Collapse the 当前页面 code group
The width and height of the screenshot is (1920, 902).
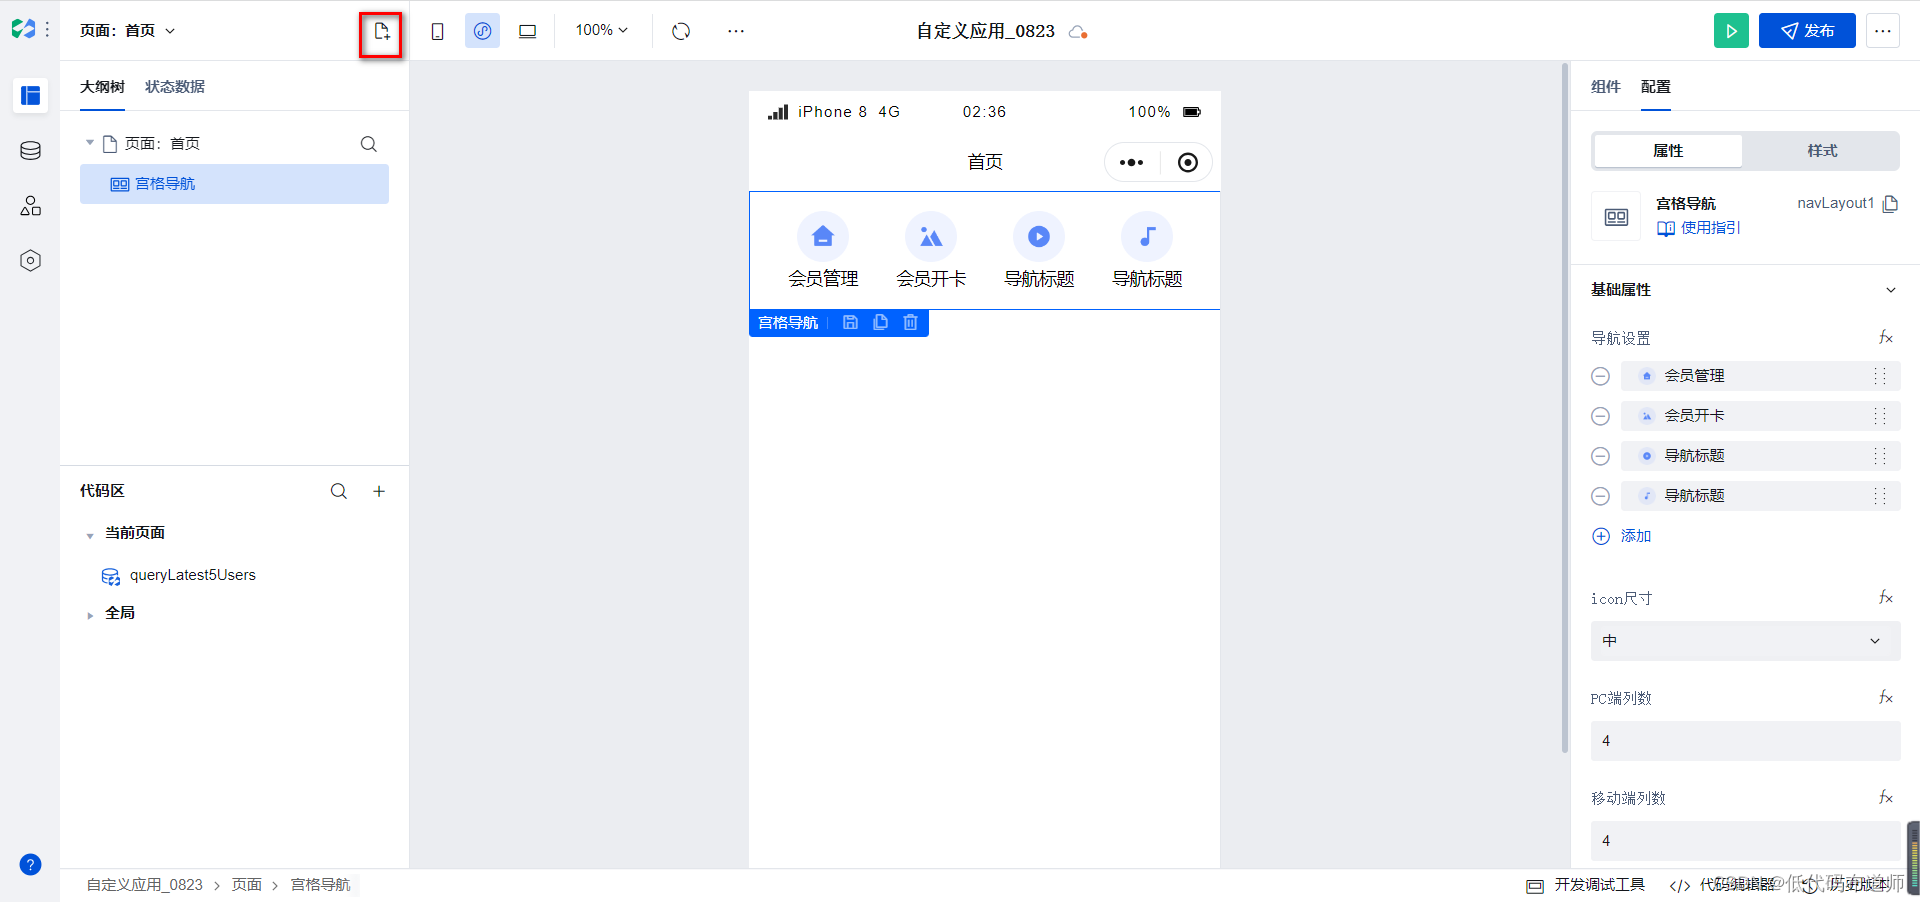click(90, 535)
